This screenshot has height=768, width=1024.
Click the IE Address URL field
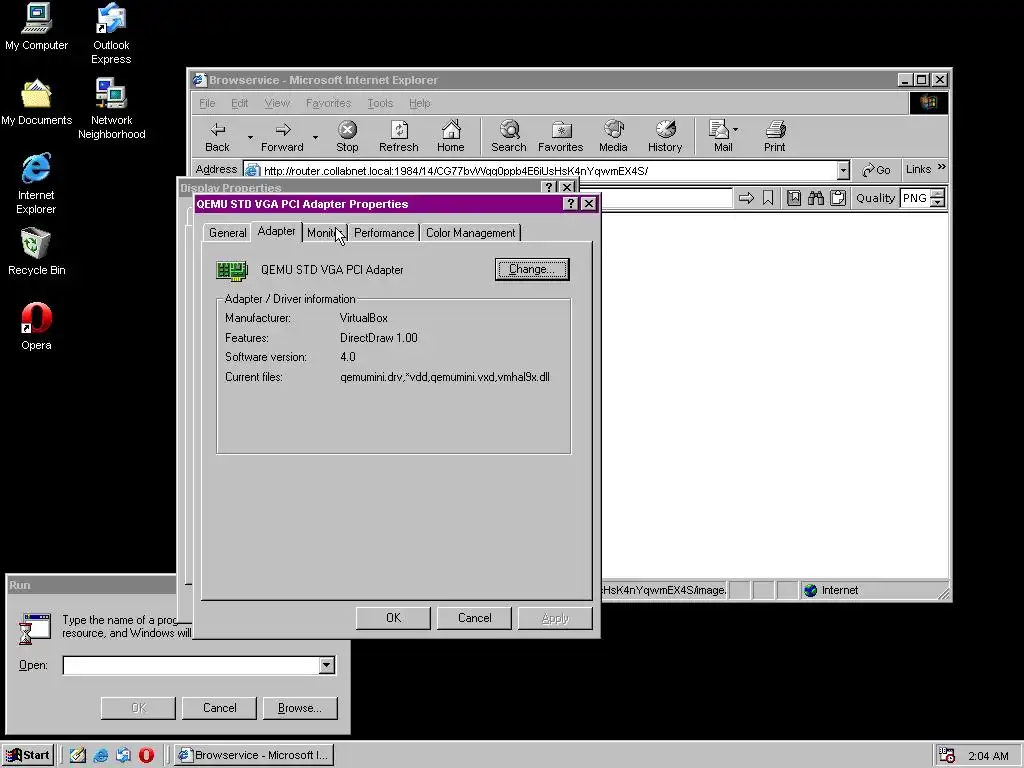point(541,170)
